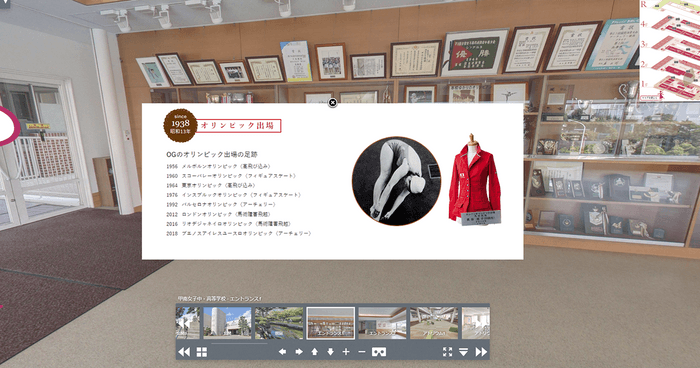Select the 2F level on floor map
Screen dimensions: 700x368
click(x=644, y=64)
